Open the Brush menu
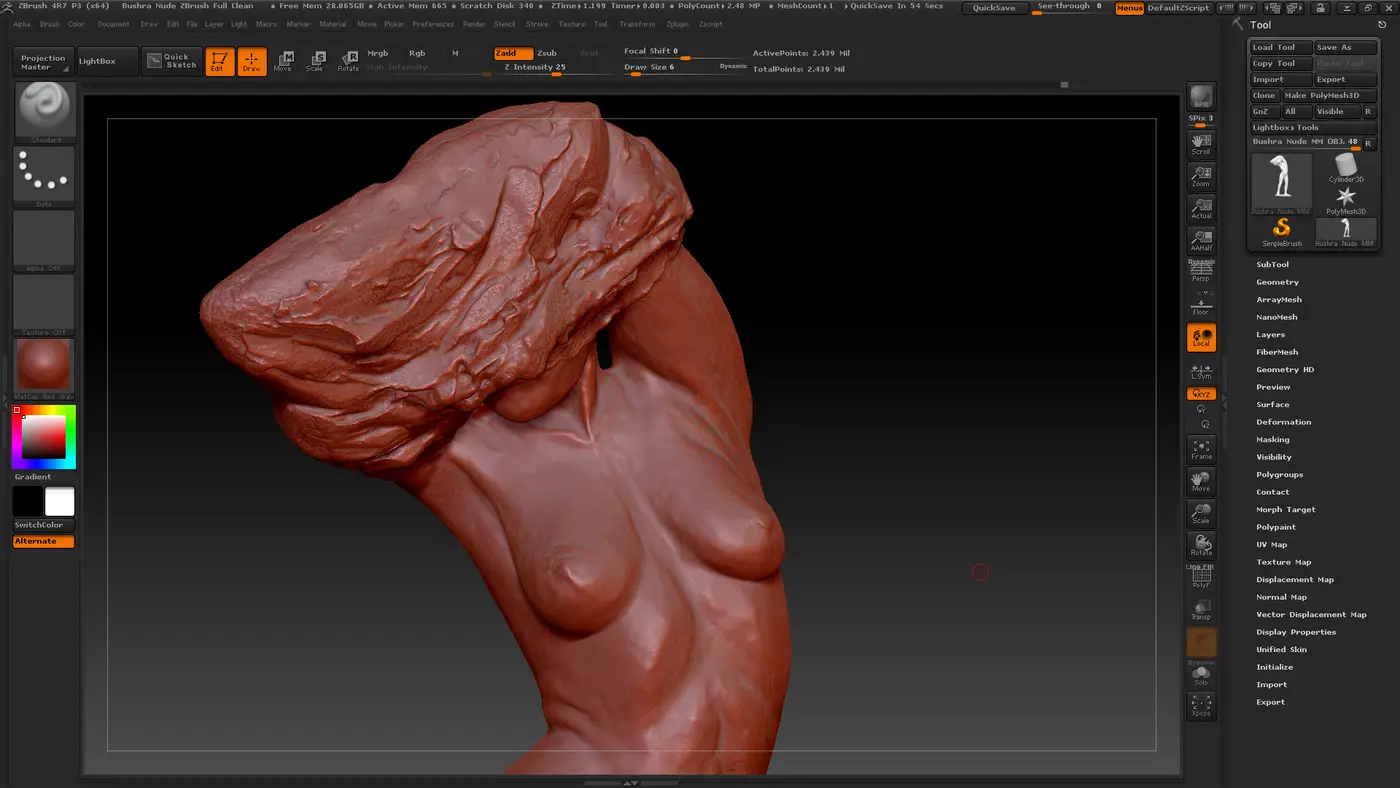 pos(49,24)
